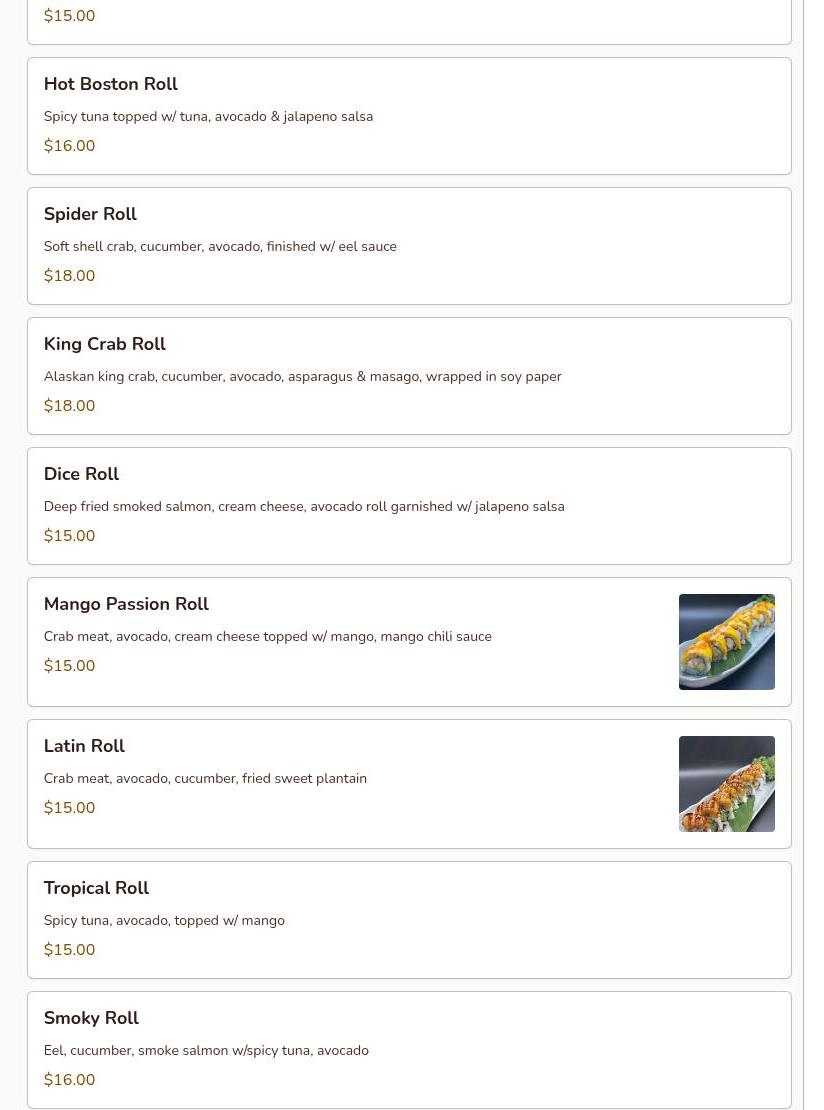Viewport: 824px width, 1110px height.
Task: Open the Latin Roll photo
Action: pyautogui.click(x=726, y=784)
